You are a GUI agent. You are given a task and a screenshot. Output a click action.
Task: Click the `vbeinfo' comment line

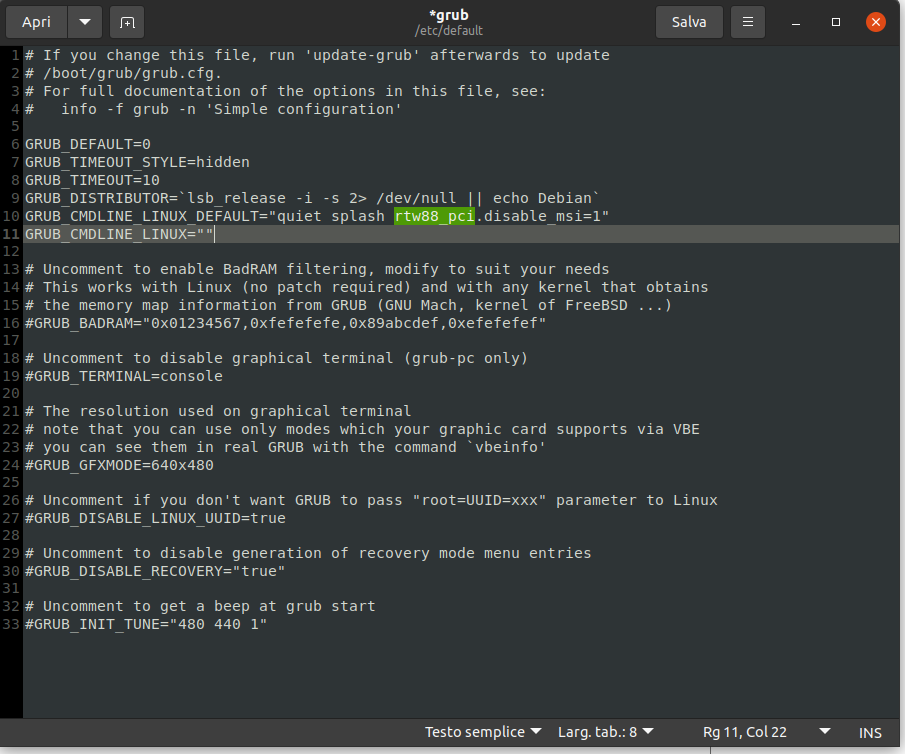[286, 447]
